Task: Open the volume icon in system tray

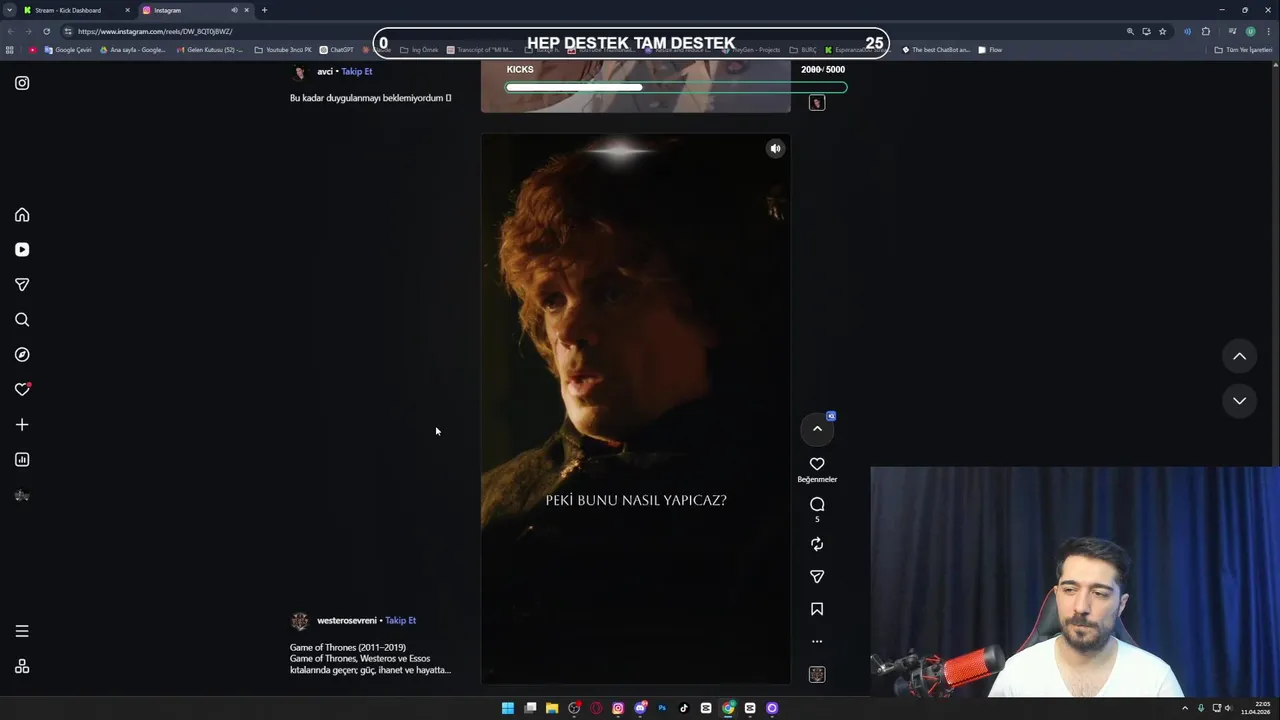Action: click(1228, 708)
